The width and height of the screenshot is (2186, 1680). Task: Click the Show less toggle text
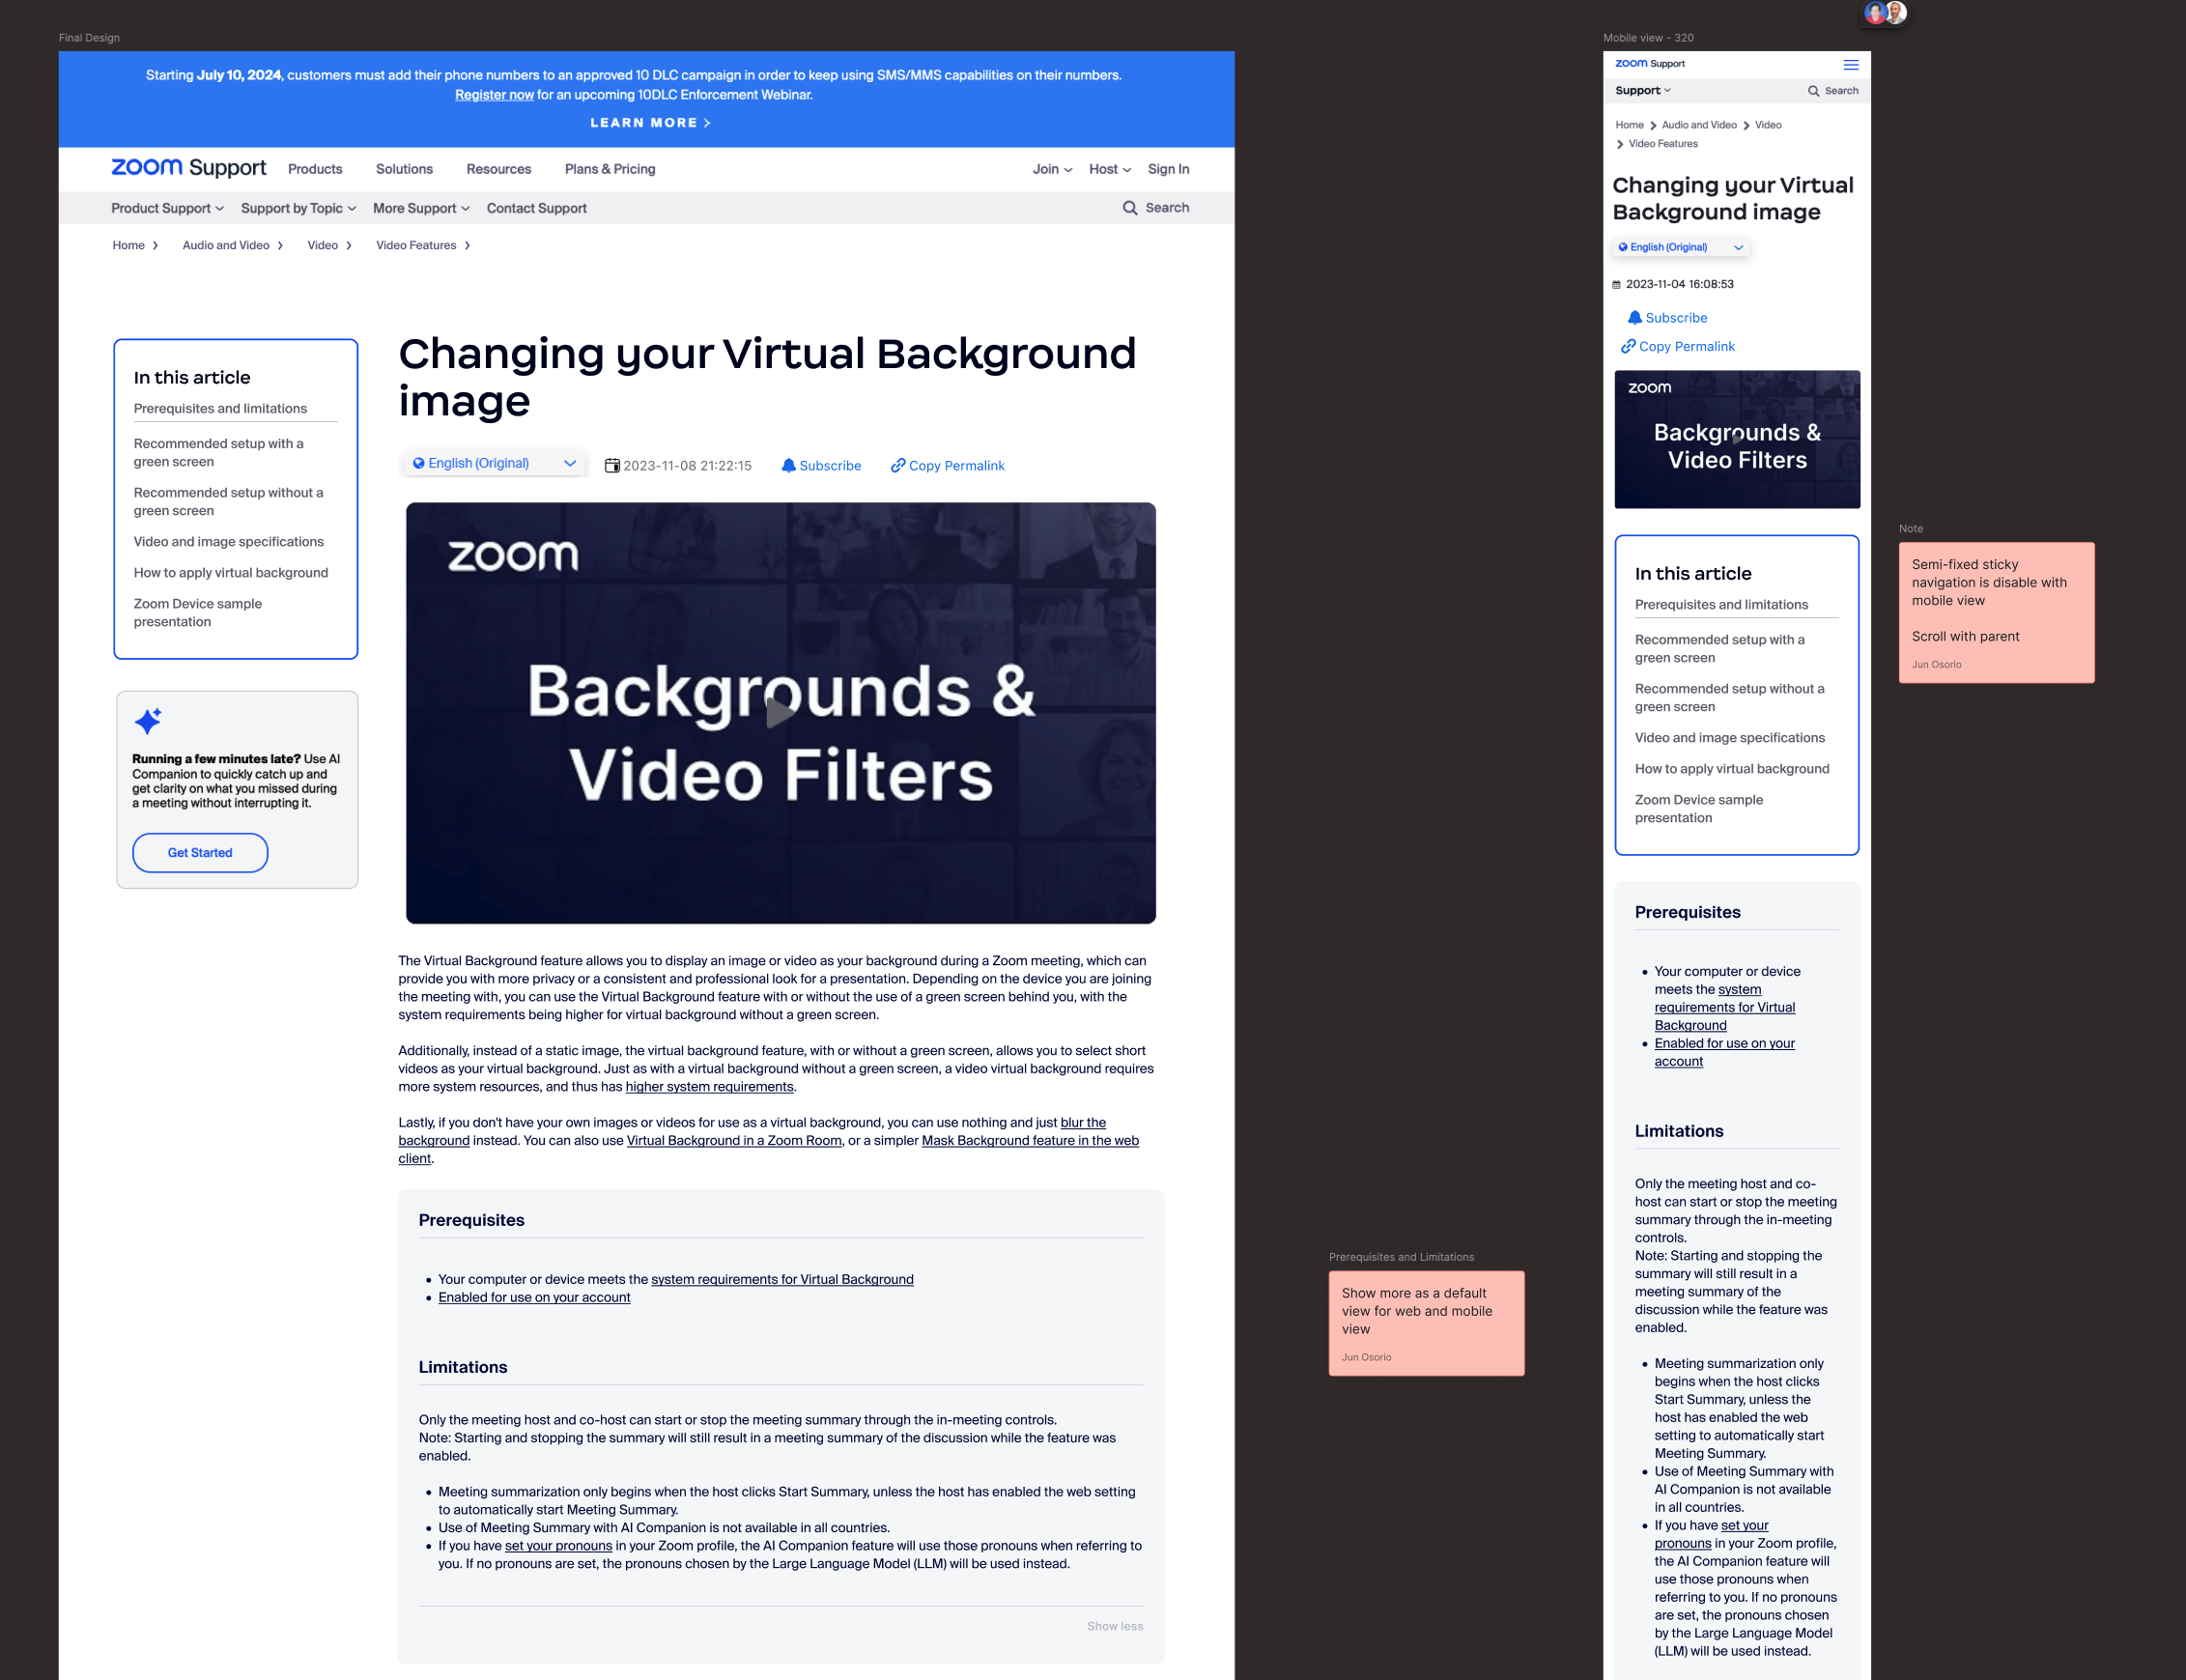point(1114,1626)
